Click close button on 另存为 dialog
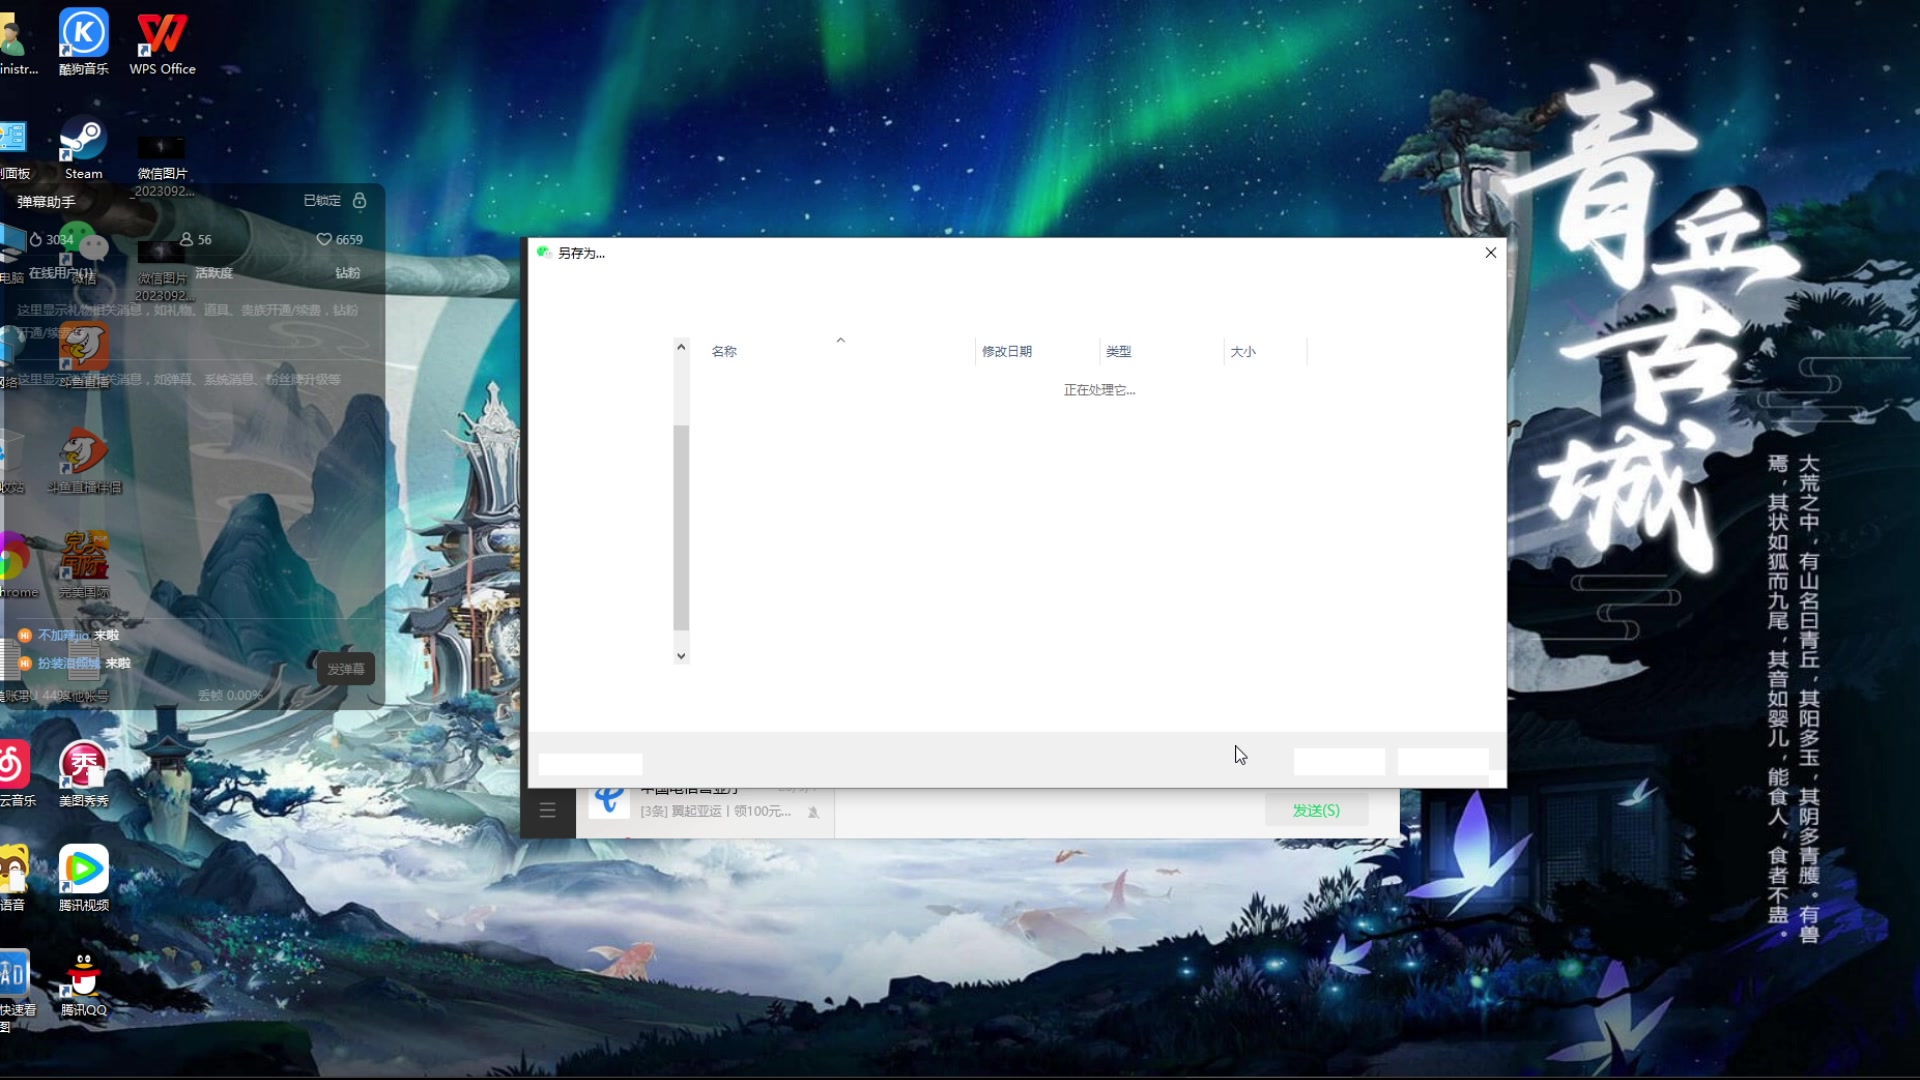Screen dimensions: 1920x1080 pos(1490,252)
